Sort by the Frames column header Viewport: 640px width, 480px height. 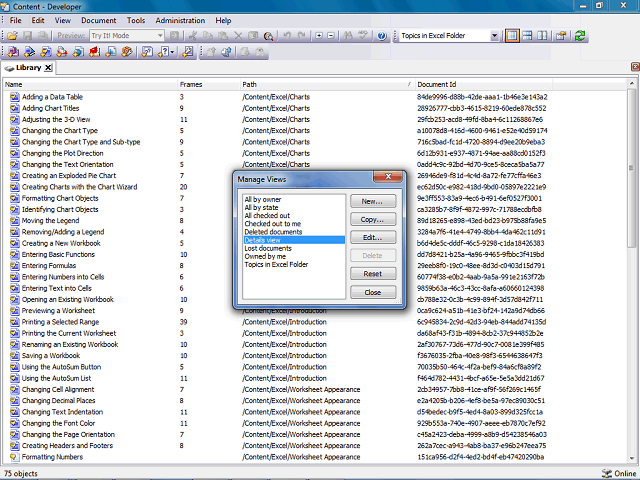pyautogui.click(x=209, y=84)
